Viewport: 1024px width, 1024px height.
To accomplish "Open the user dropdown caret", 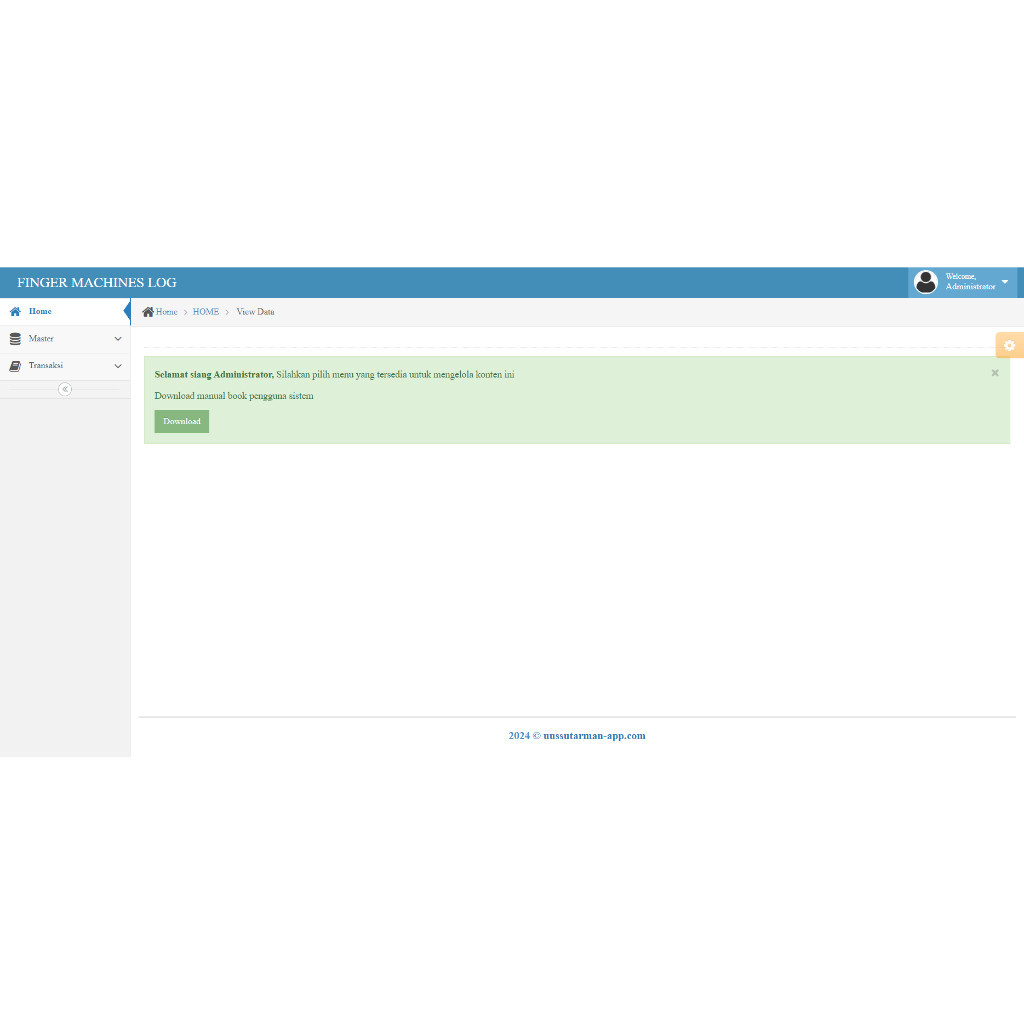I will click(x=1005, y=282).
